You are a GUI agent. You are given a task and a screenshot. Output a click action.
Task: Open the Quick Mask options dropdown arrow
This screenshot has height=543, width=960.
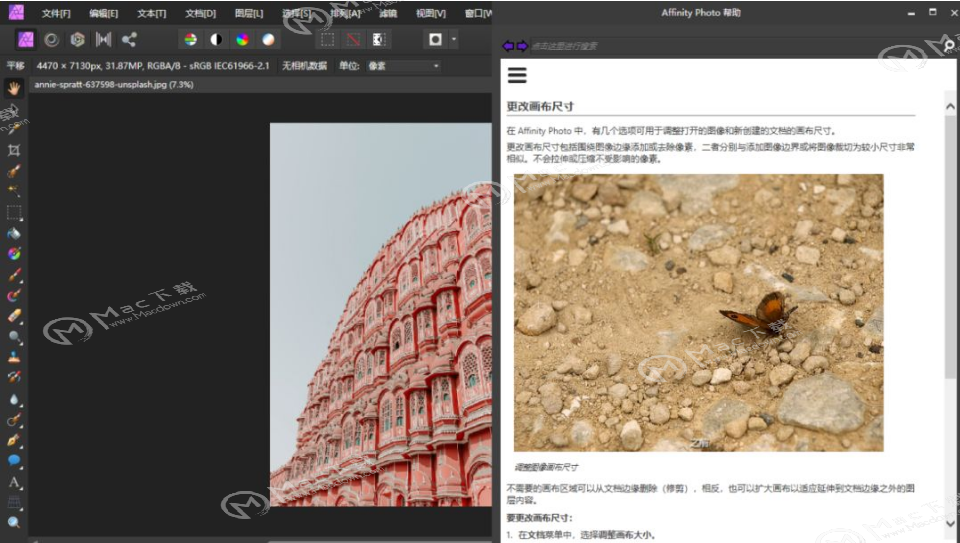pos(454,40)
